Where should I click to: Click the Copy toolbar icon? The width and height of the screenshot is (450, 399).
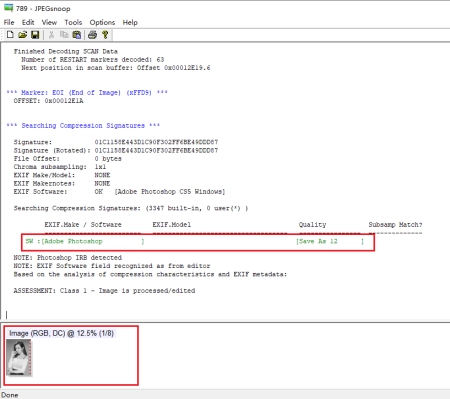64,35
